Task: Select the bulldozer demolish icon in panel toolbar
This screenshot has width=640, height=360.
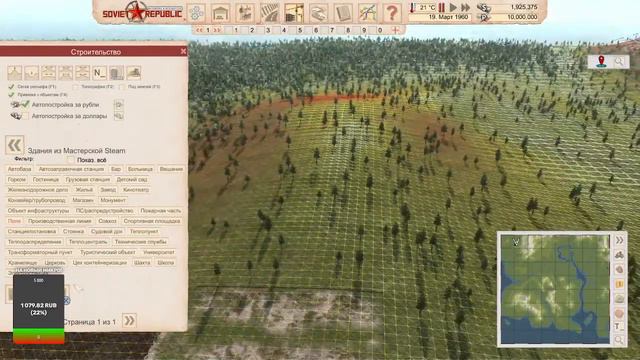Action: pyautogui.click(x=133, y=73)
